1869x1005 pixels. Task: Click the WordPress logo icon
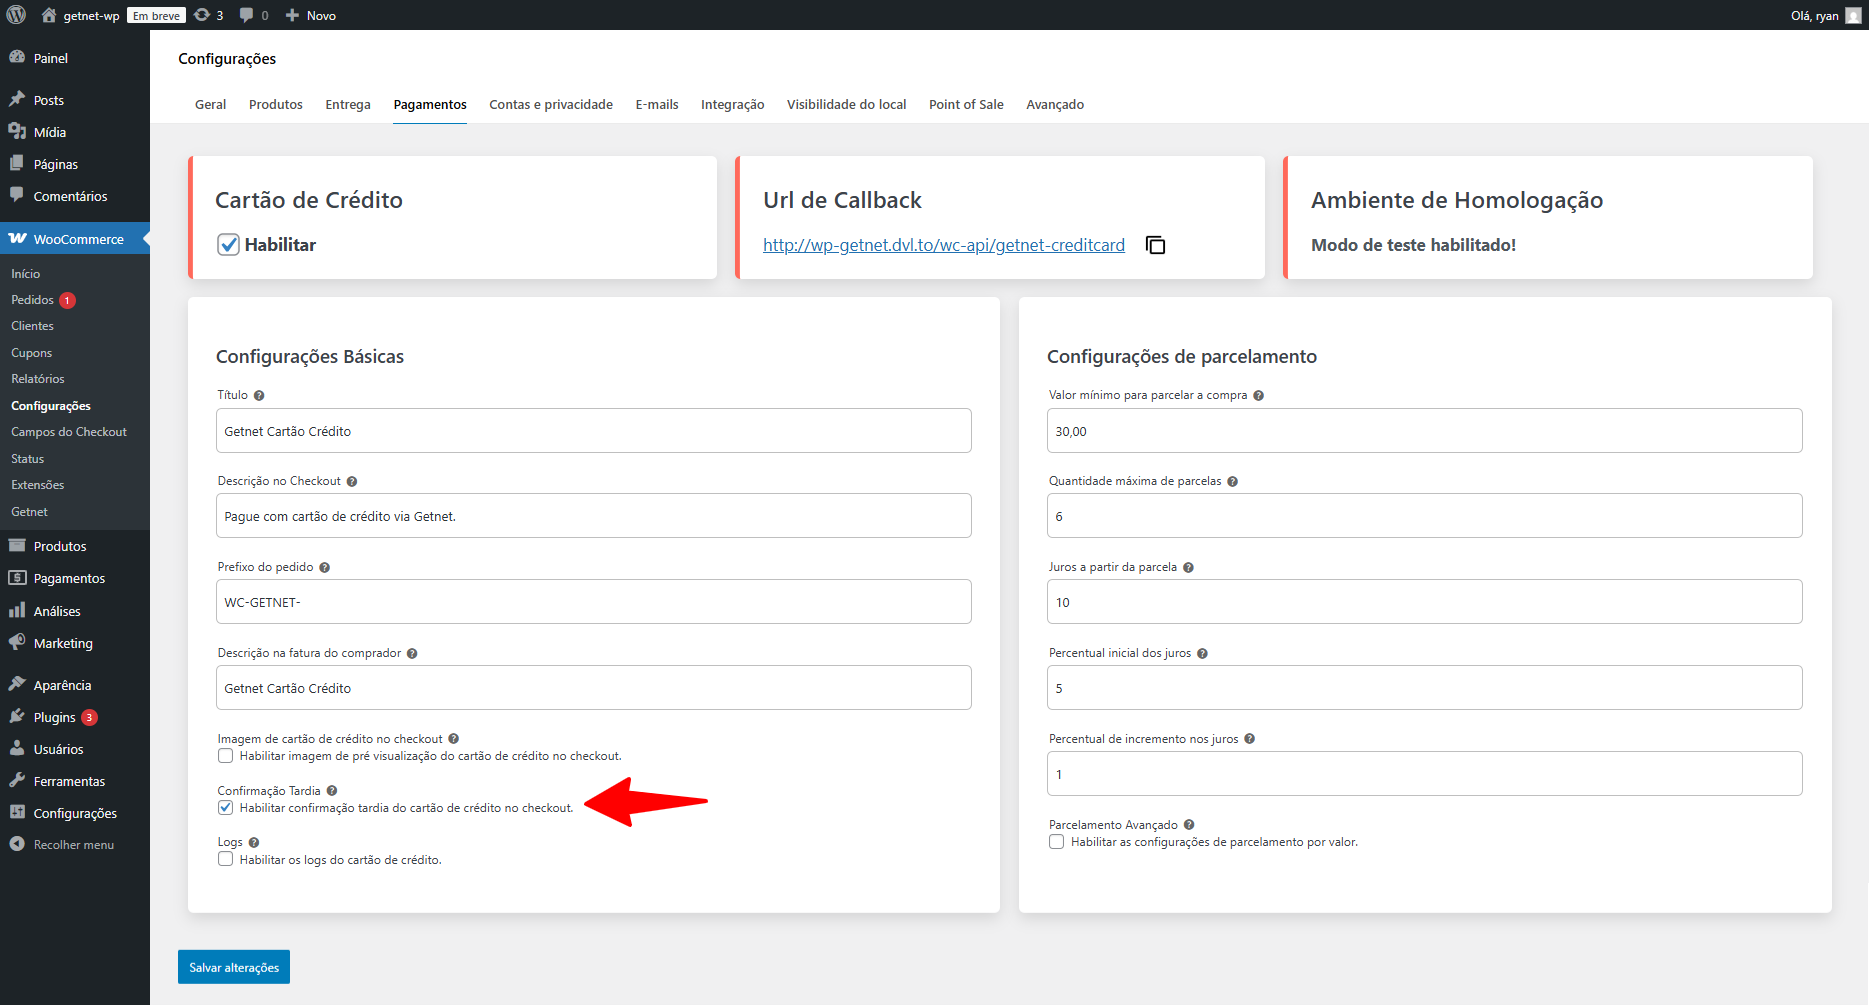click(16, 15)
